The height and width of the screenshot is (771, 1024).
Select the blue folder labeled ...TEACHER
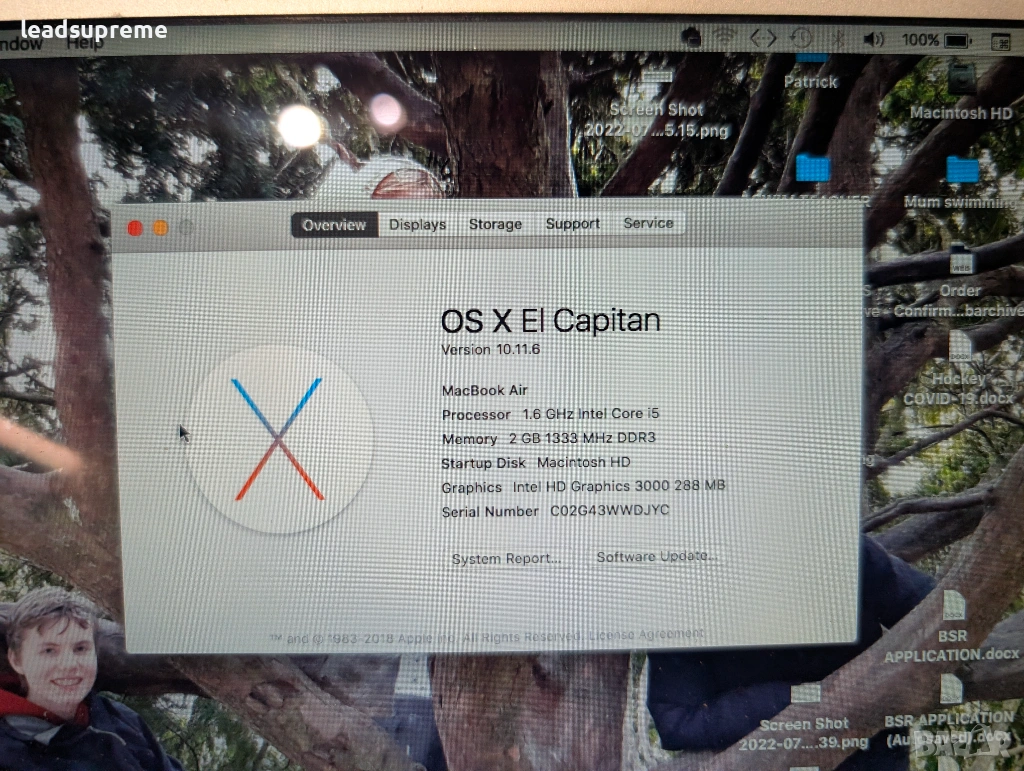tap(813, 167)
